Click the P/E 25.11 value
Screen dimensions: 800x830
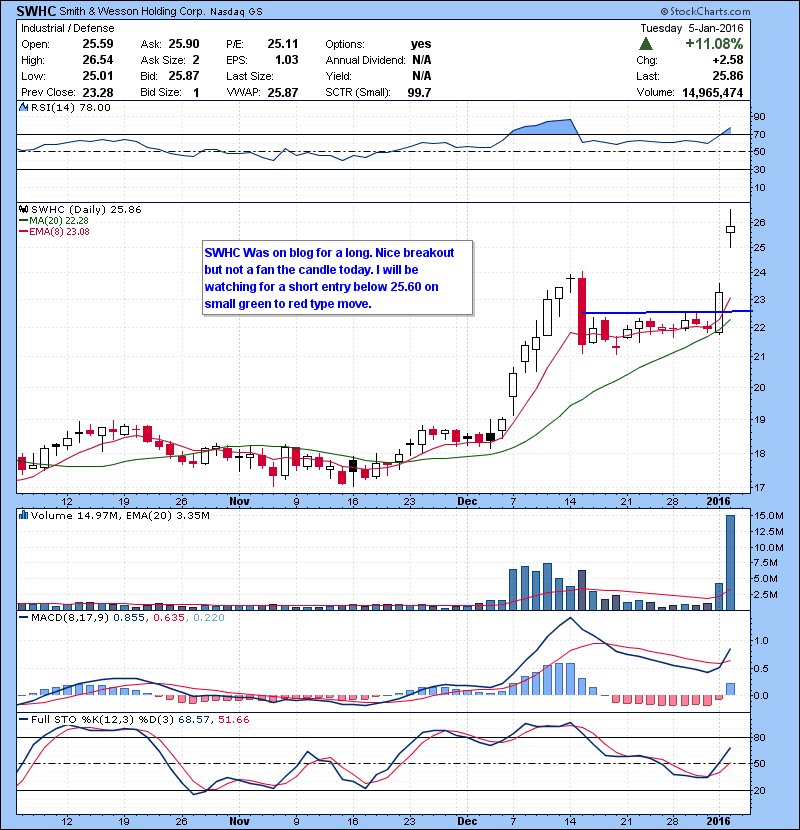283,44
